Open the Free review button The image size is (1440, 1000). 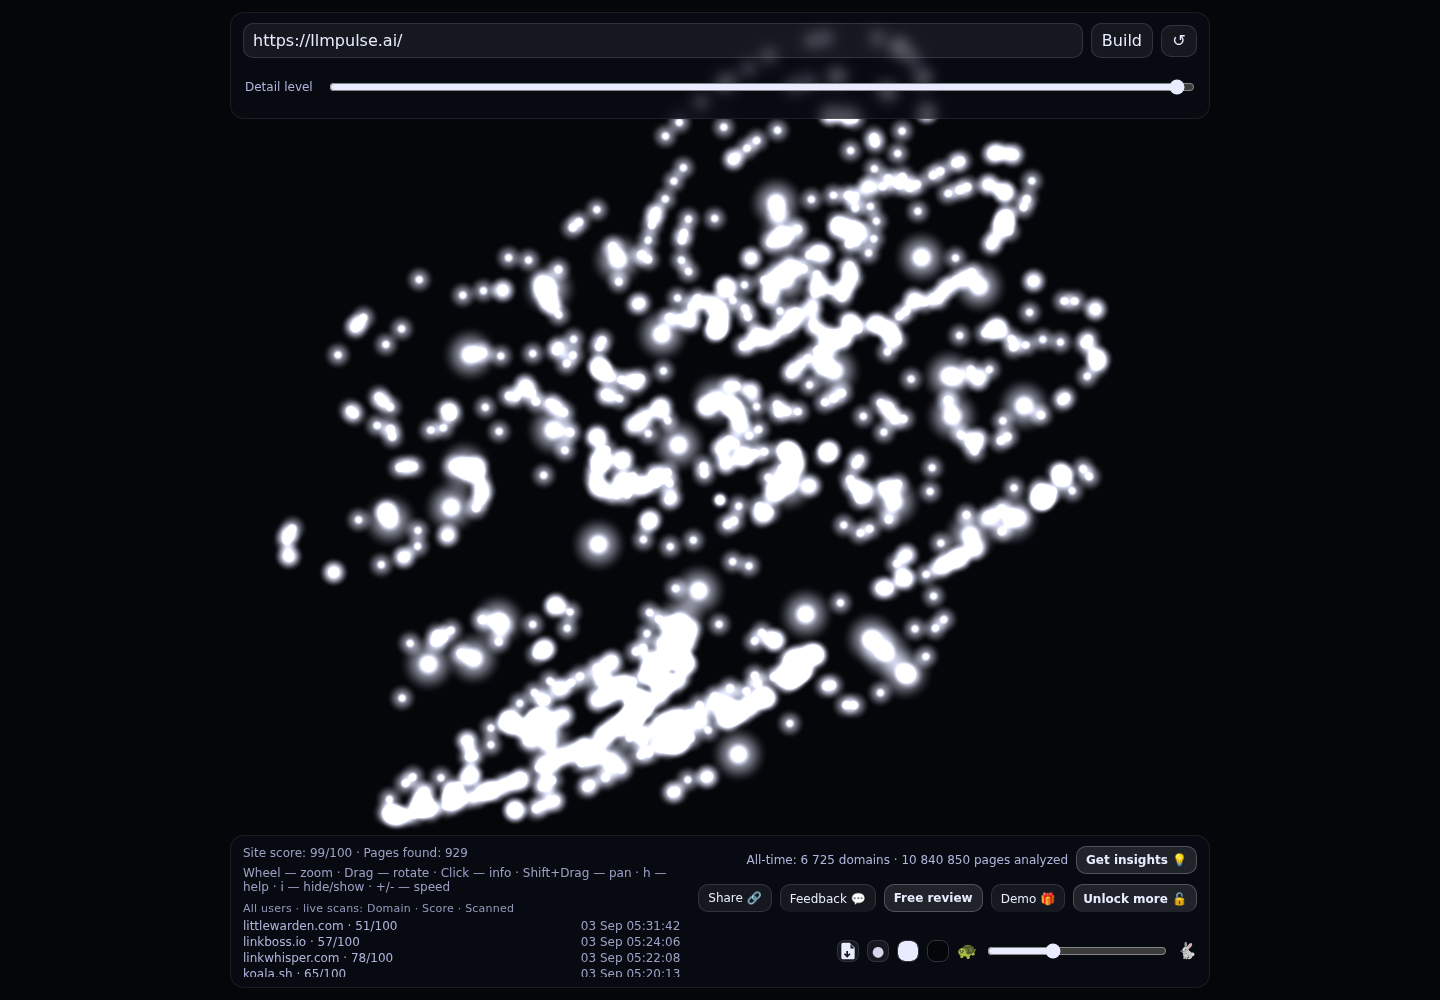coord(933,898)
